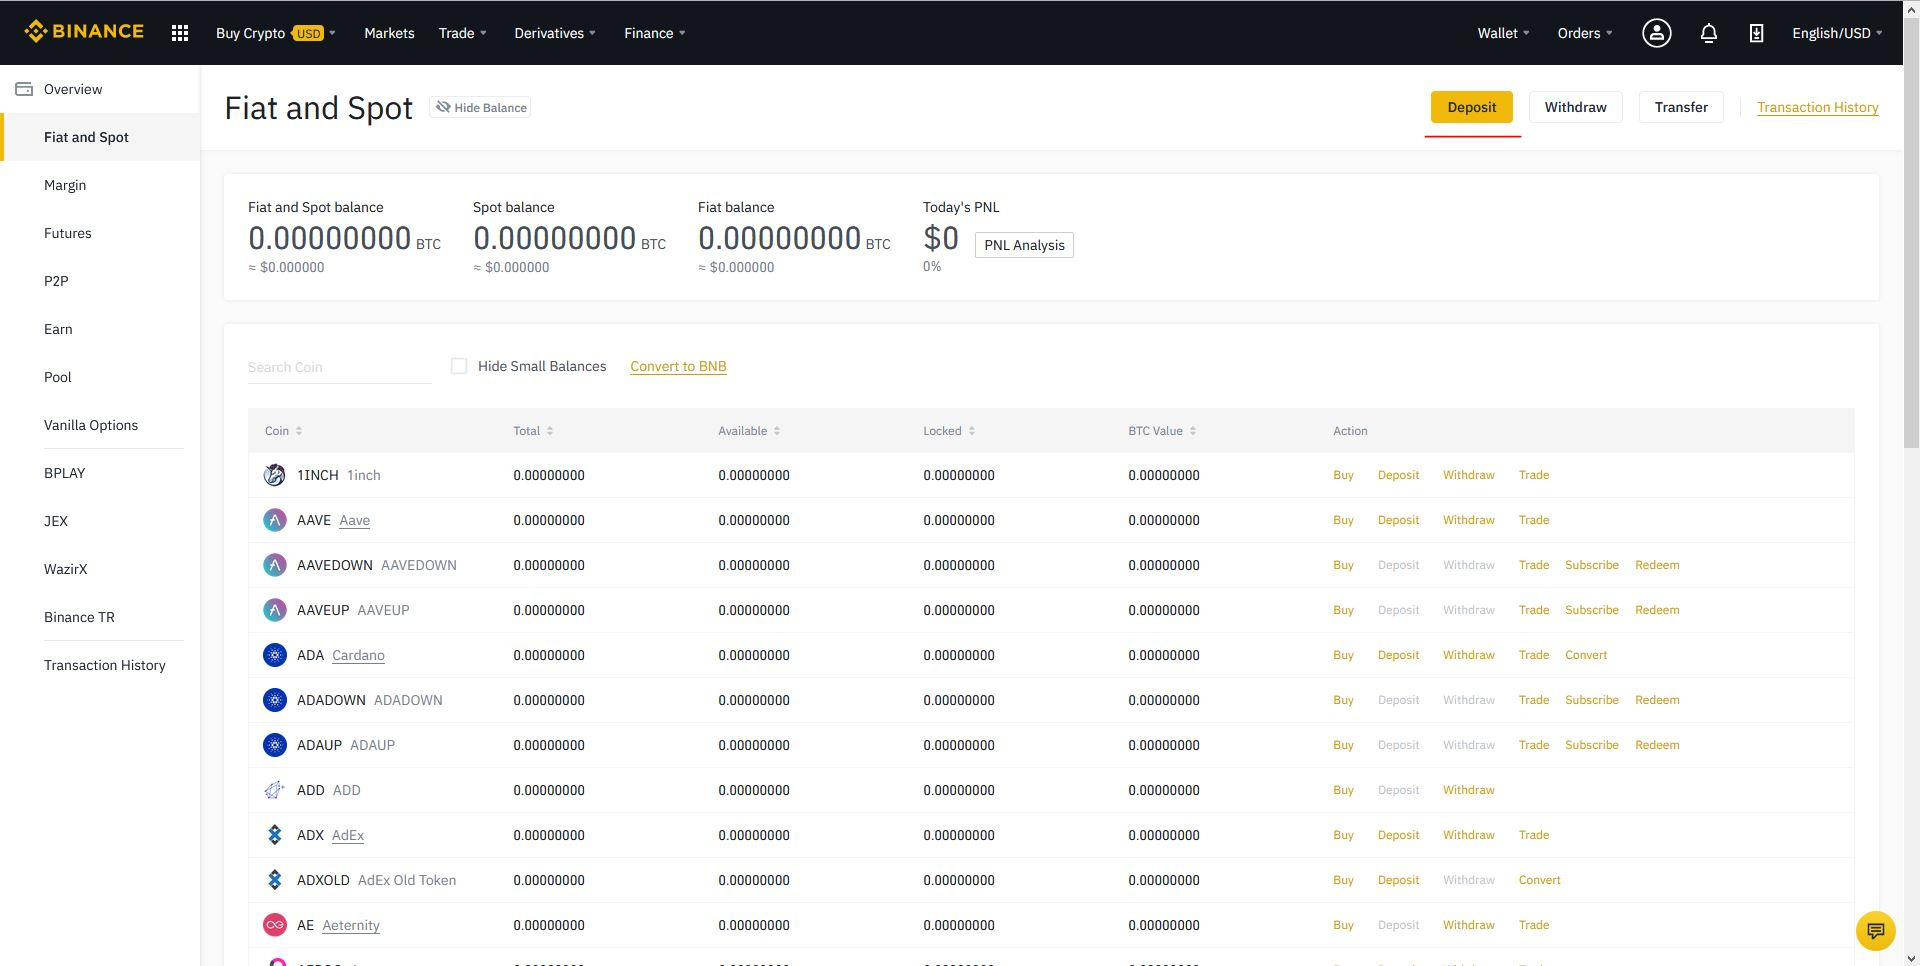Click the Overview wallet icon in sidebar
The width and height of the screenshot is (1920, 966).
point(24,89)
